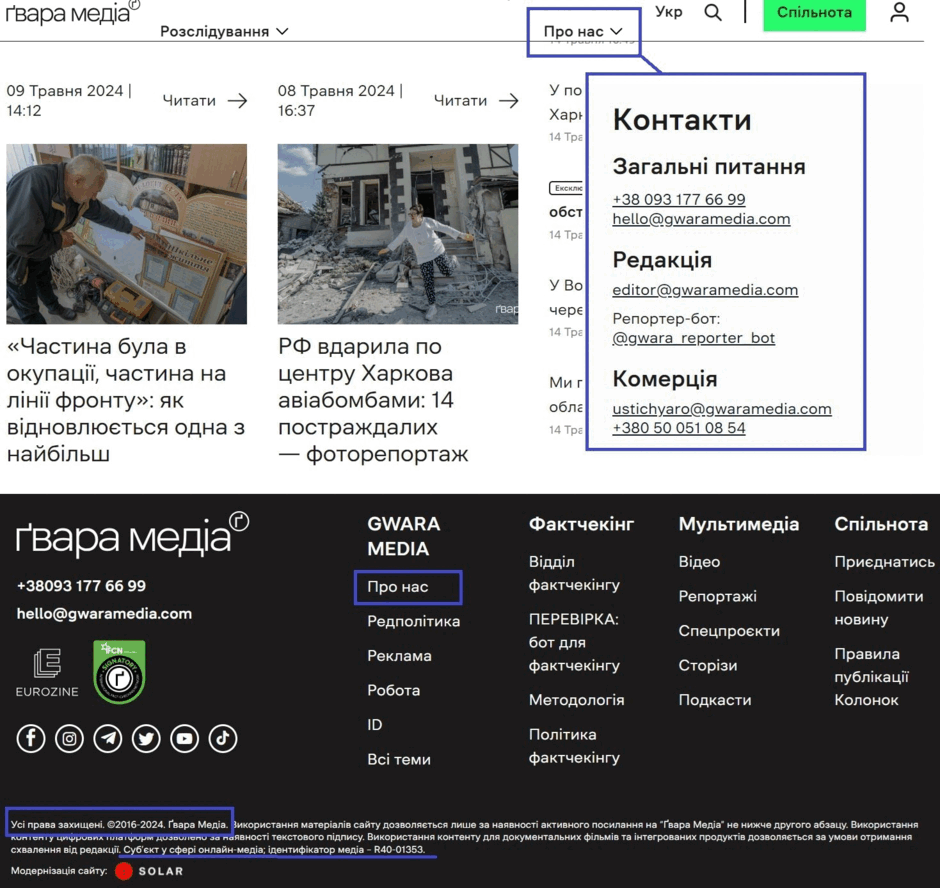The height and width of the screenshot is (888, 940).
Task: Click the Ґвара Медіа header logo
Action: (73, 12)
